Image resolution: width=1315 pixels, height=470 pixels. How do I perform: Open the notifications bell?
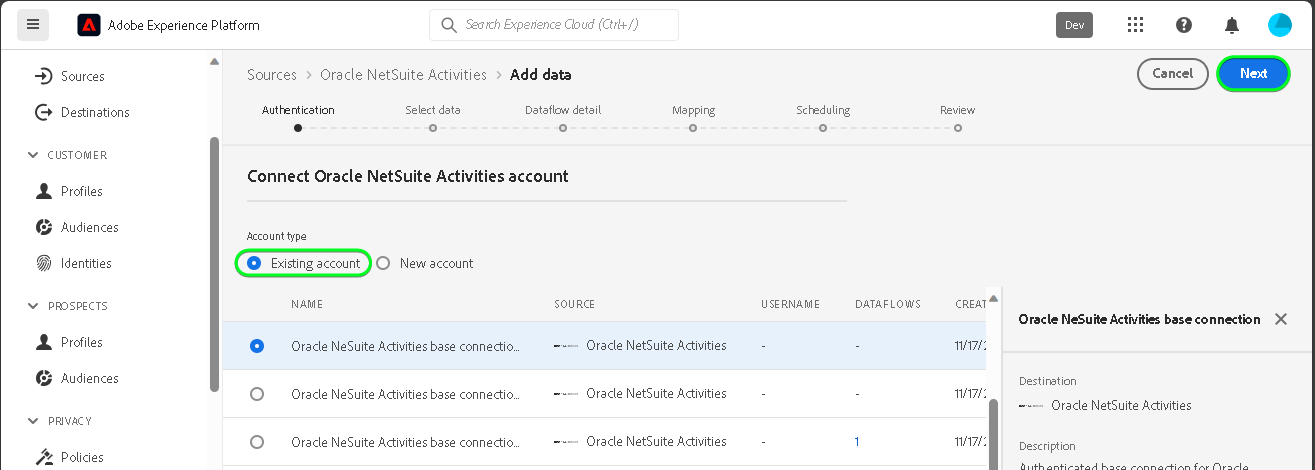point(1232,25)
